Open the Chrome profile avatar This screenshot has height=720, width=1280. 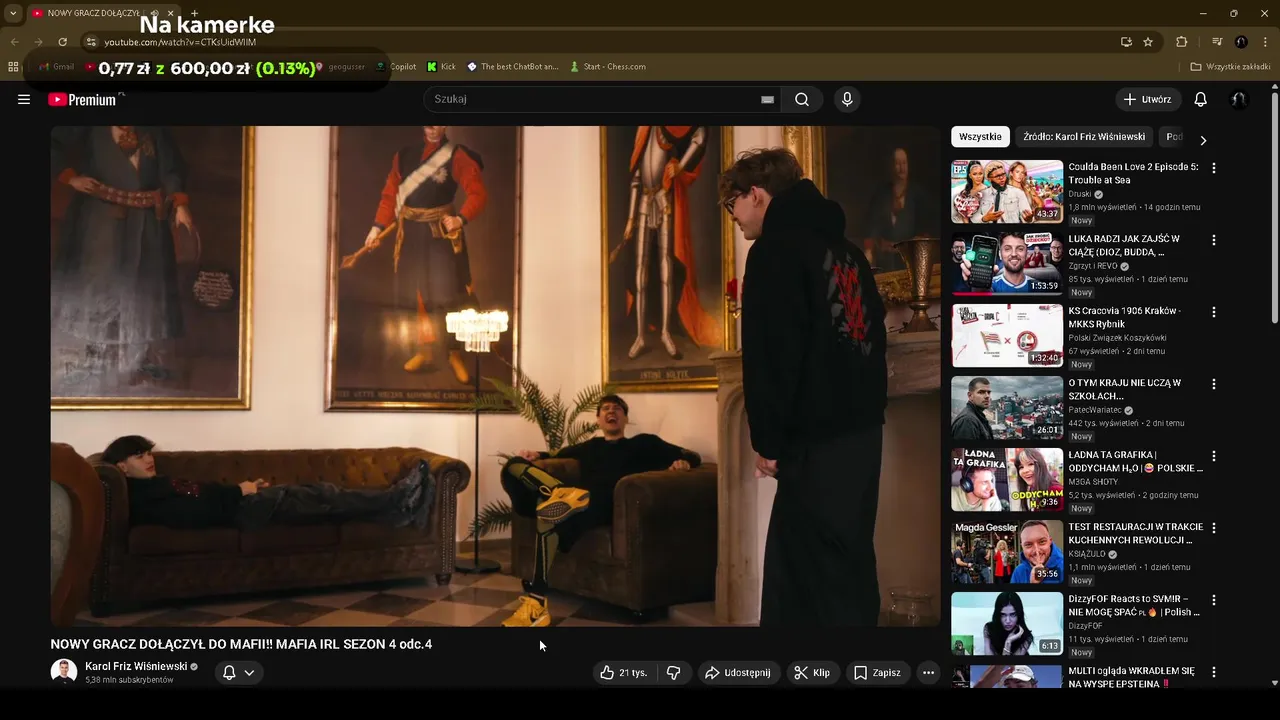pyautogui.click(x=1241, y=42)
